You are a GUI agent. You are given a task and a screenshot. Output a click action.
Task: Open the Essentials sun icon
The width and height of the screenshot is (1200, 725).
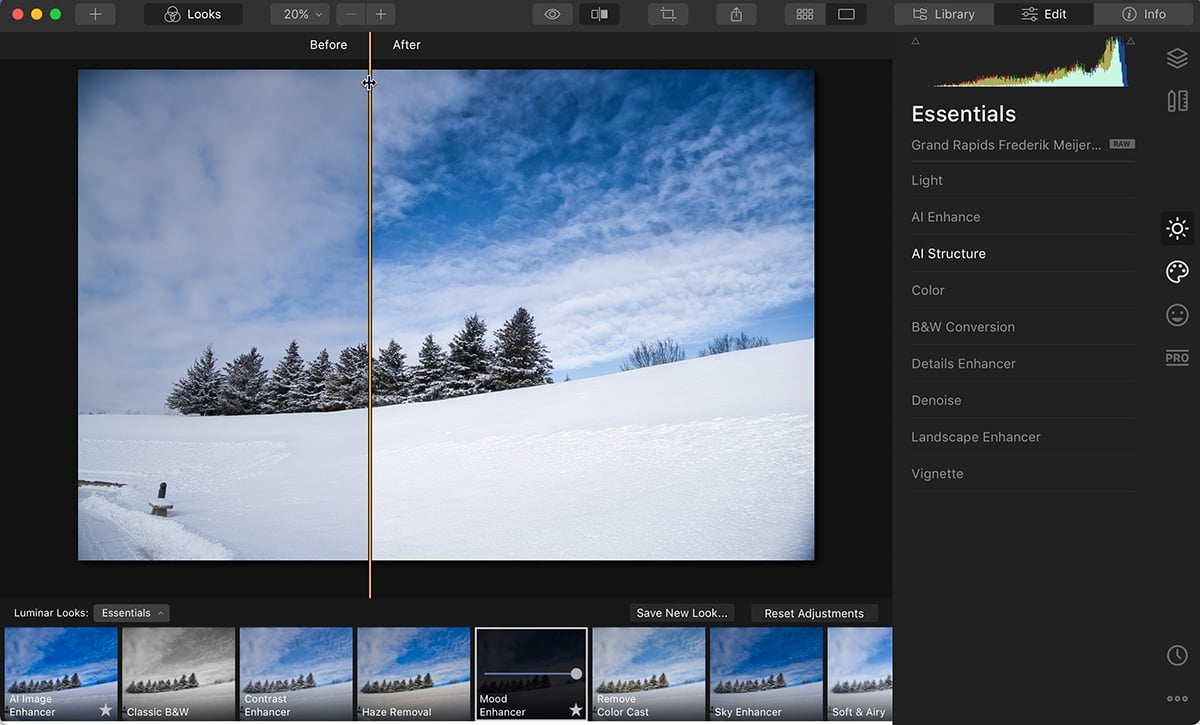tap(1176, 228)
